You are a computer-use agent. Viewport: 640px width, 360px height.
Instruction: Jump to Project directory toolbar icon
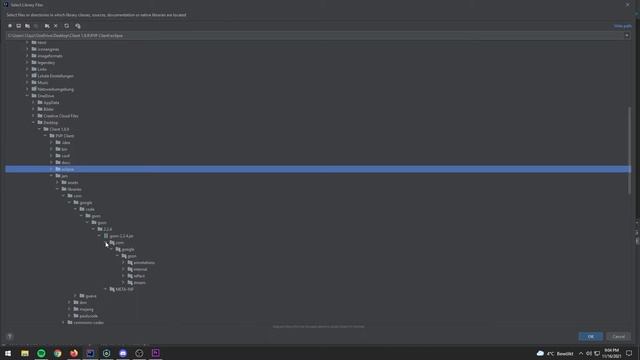coord(27,26)
